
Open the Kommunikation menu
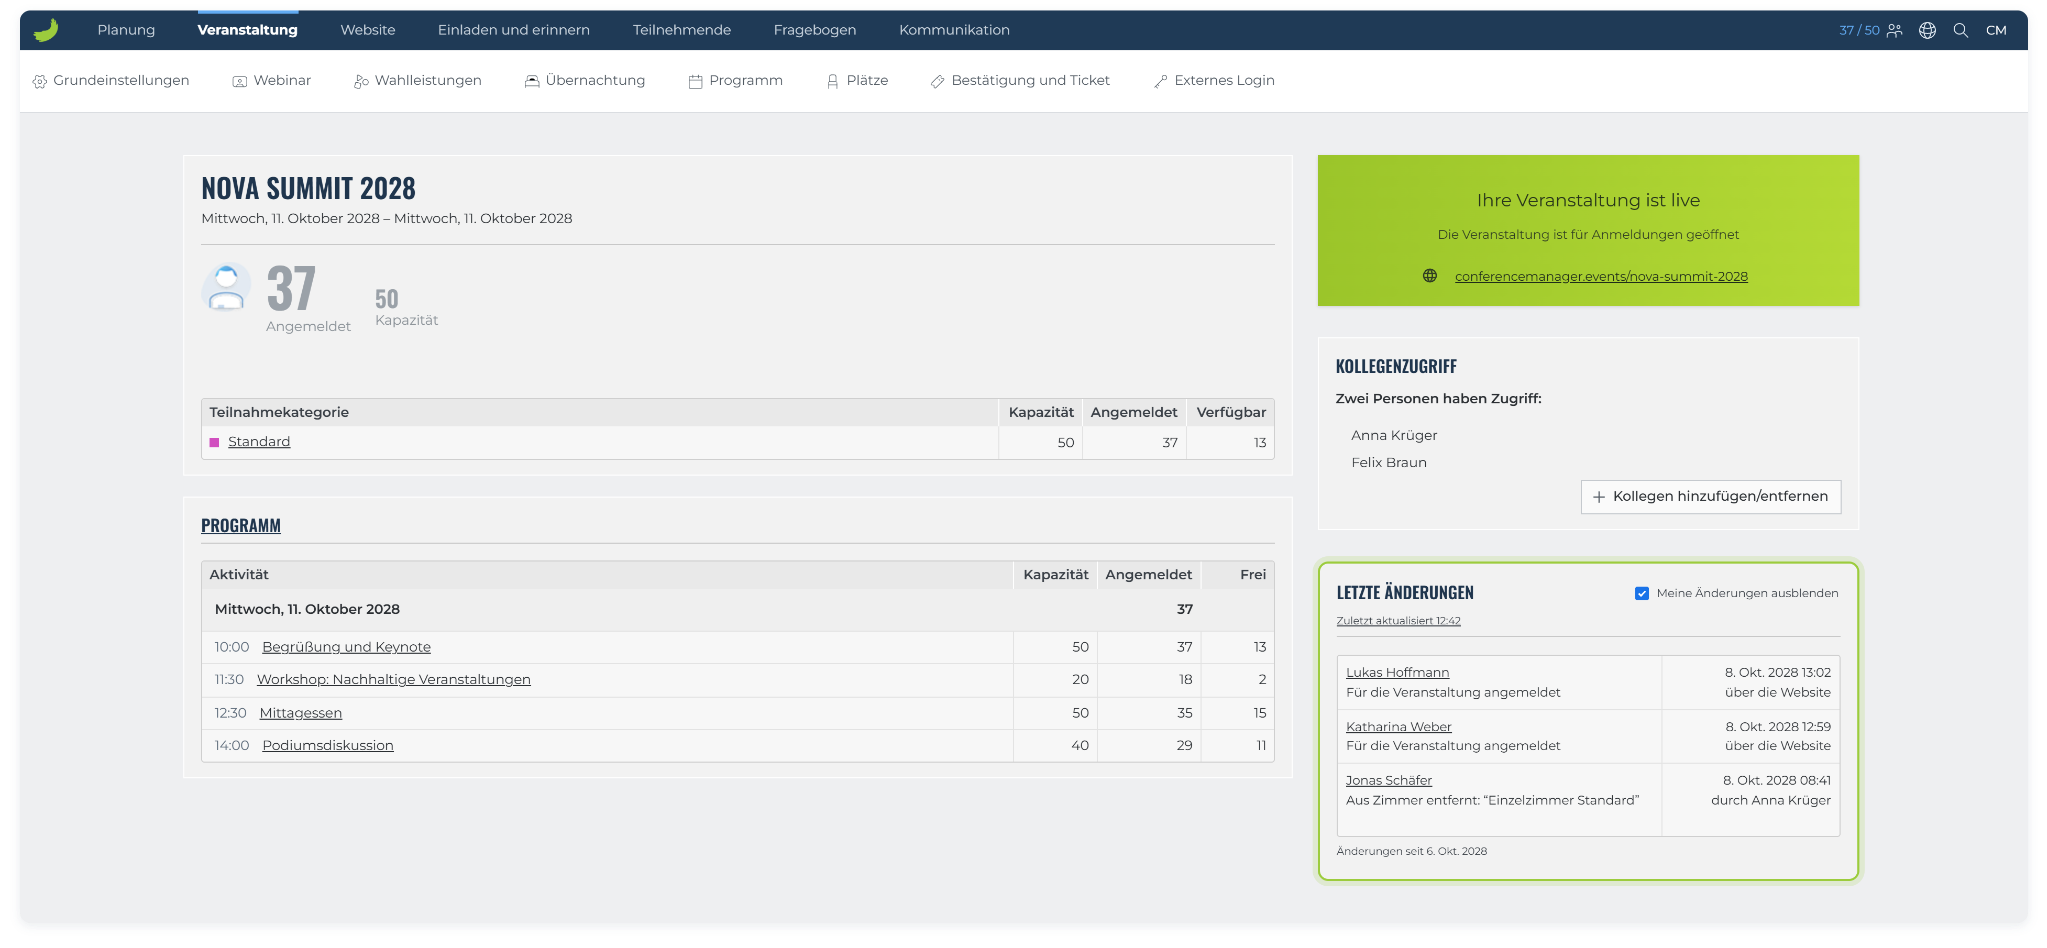954,30
